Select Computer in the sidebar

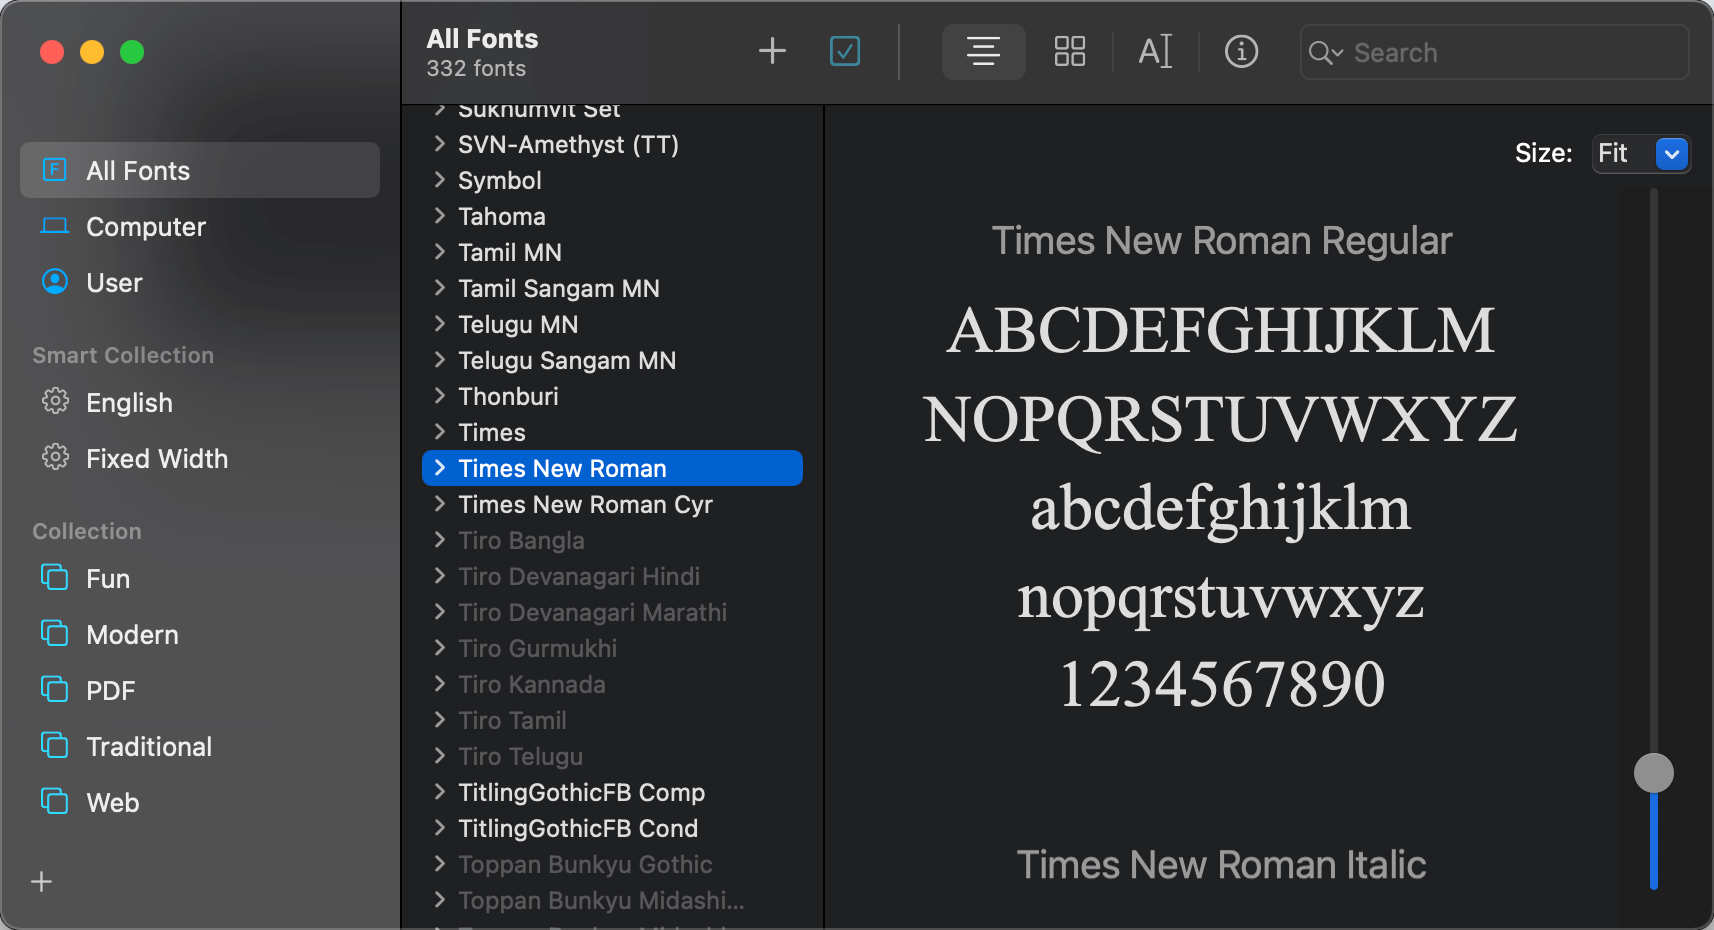(x=200, y=226)
